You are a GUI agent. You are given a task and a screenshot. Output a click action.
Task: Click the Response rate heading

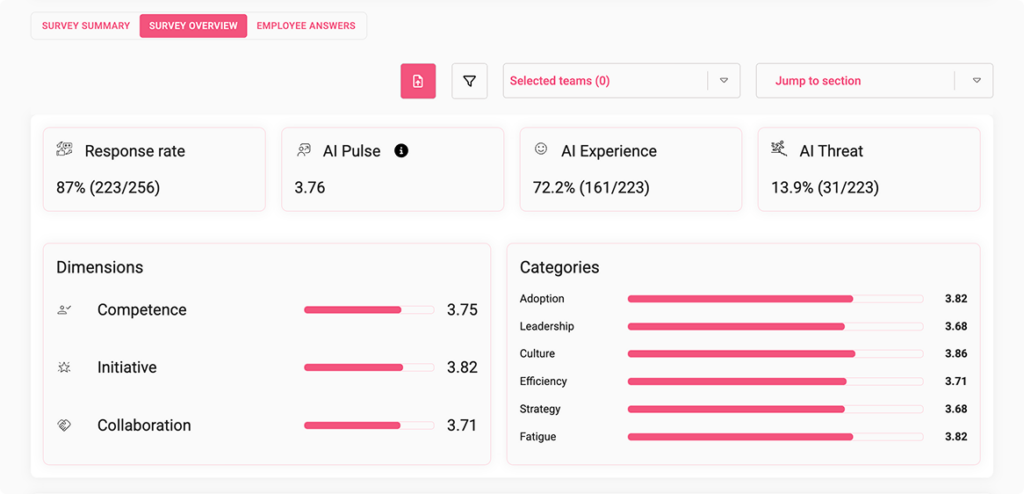(135, 151)
